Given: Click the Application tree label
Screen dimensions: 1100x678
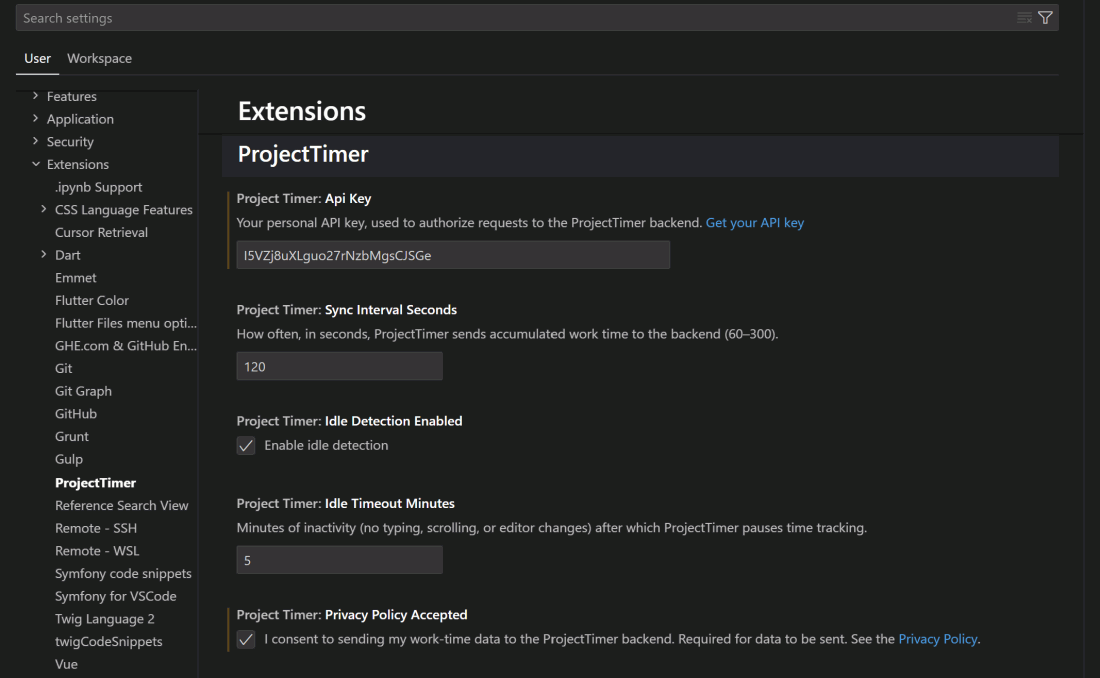Looking at the screenshot, I should click(x=80, y=119).
